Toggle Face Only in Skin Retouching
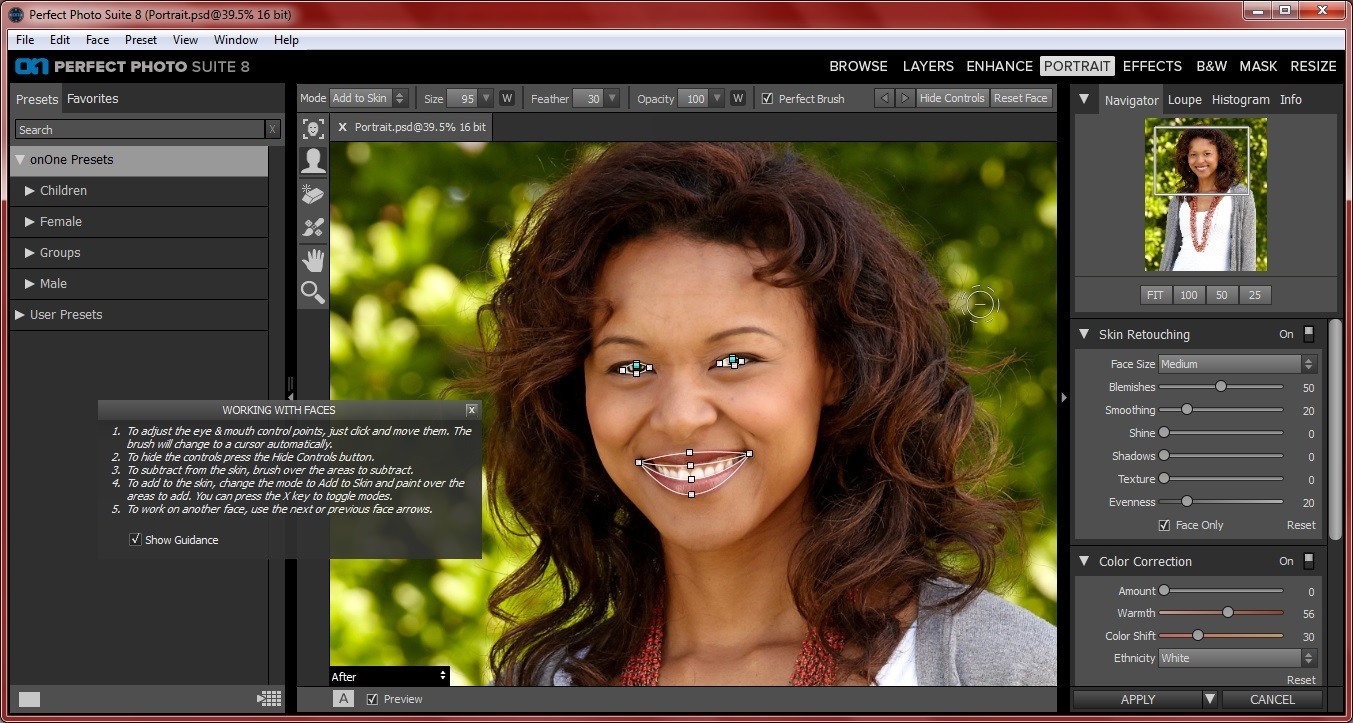The height and width of the screenshot is (723, 1353). (1166, 525)
